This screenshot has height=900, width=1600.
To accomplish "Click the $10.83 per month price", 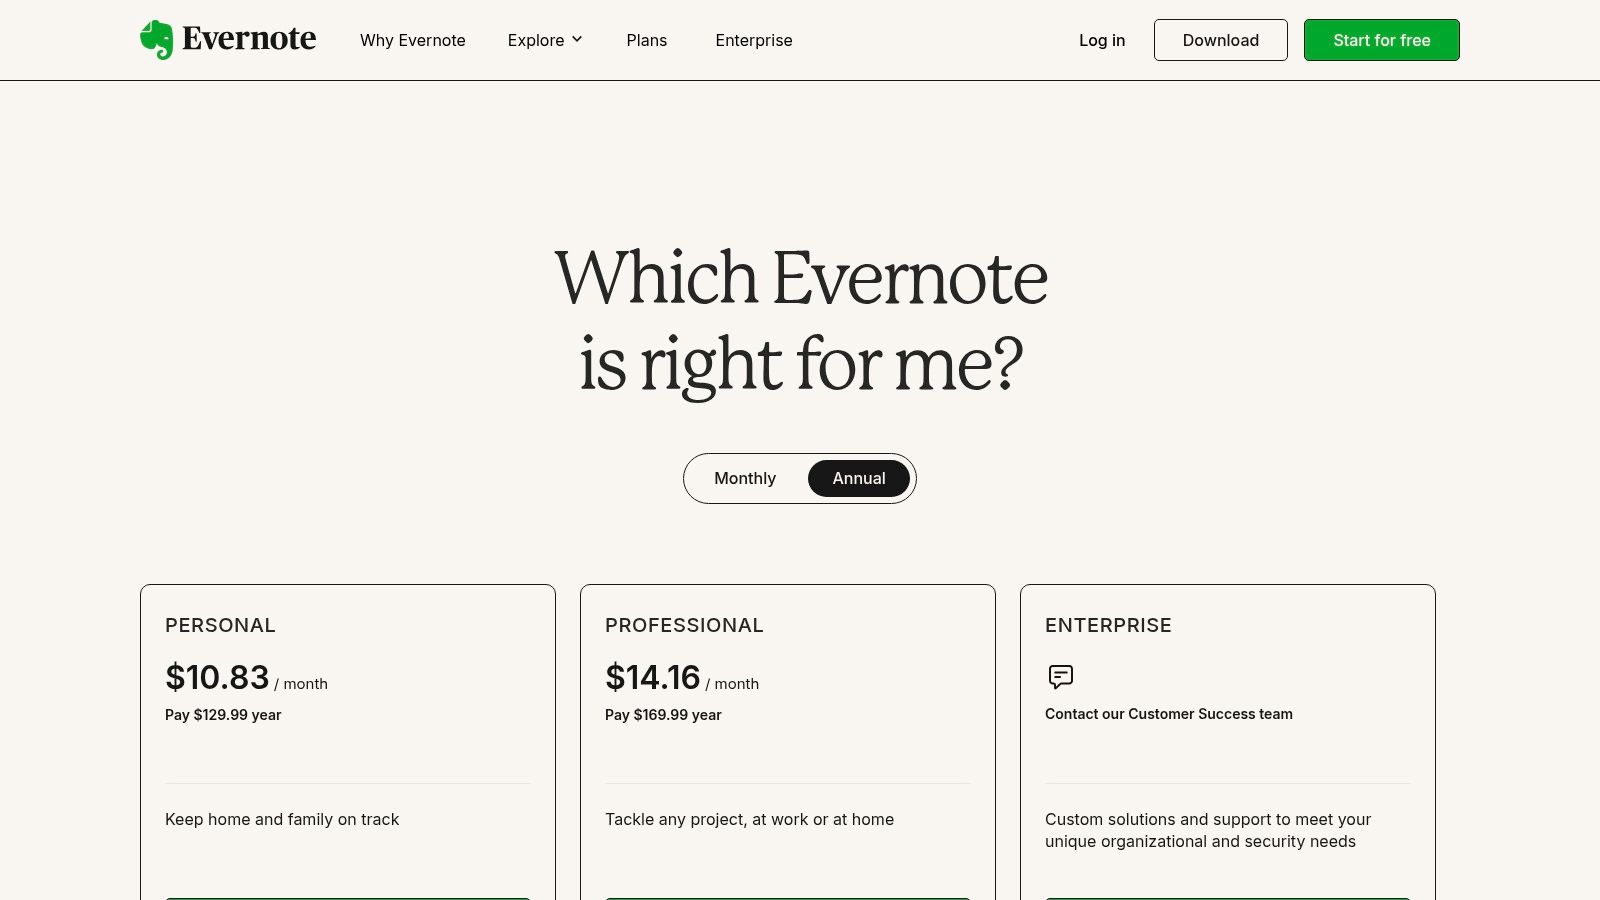I will [217, 677].
